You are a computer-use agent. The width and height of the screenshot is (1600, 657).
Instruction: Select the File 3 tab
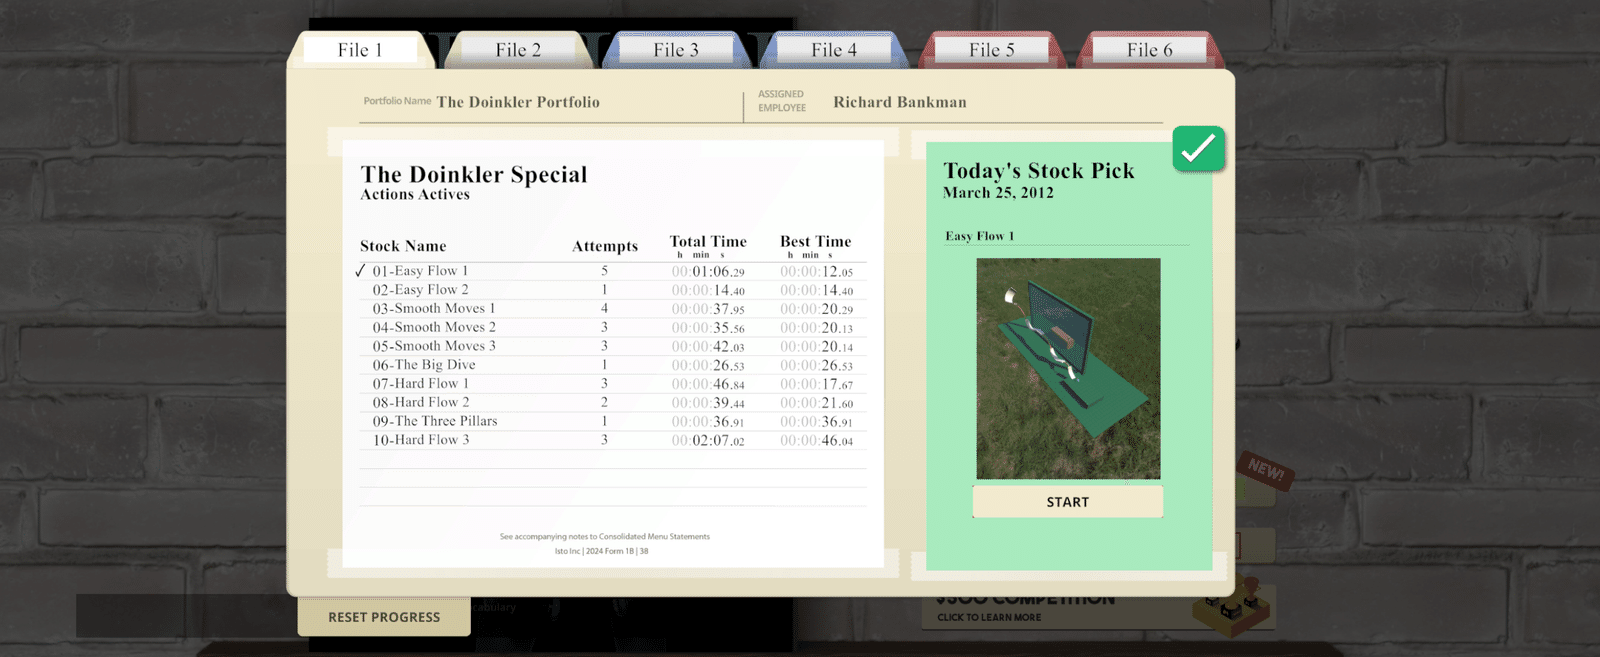[676, 50]
